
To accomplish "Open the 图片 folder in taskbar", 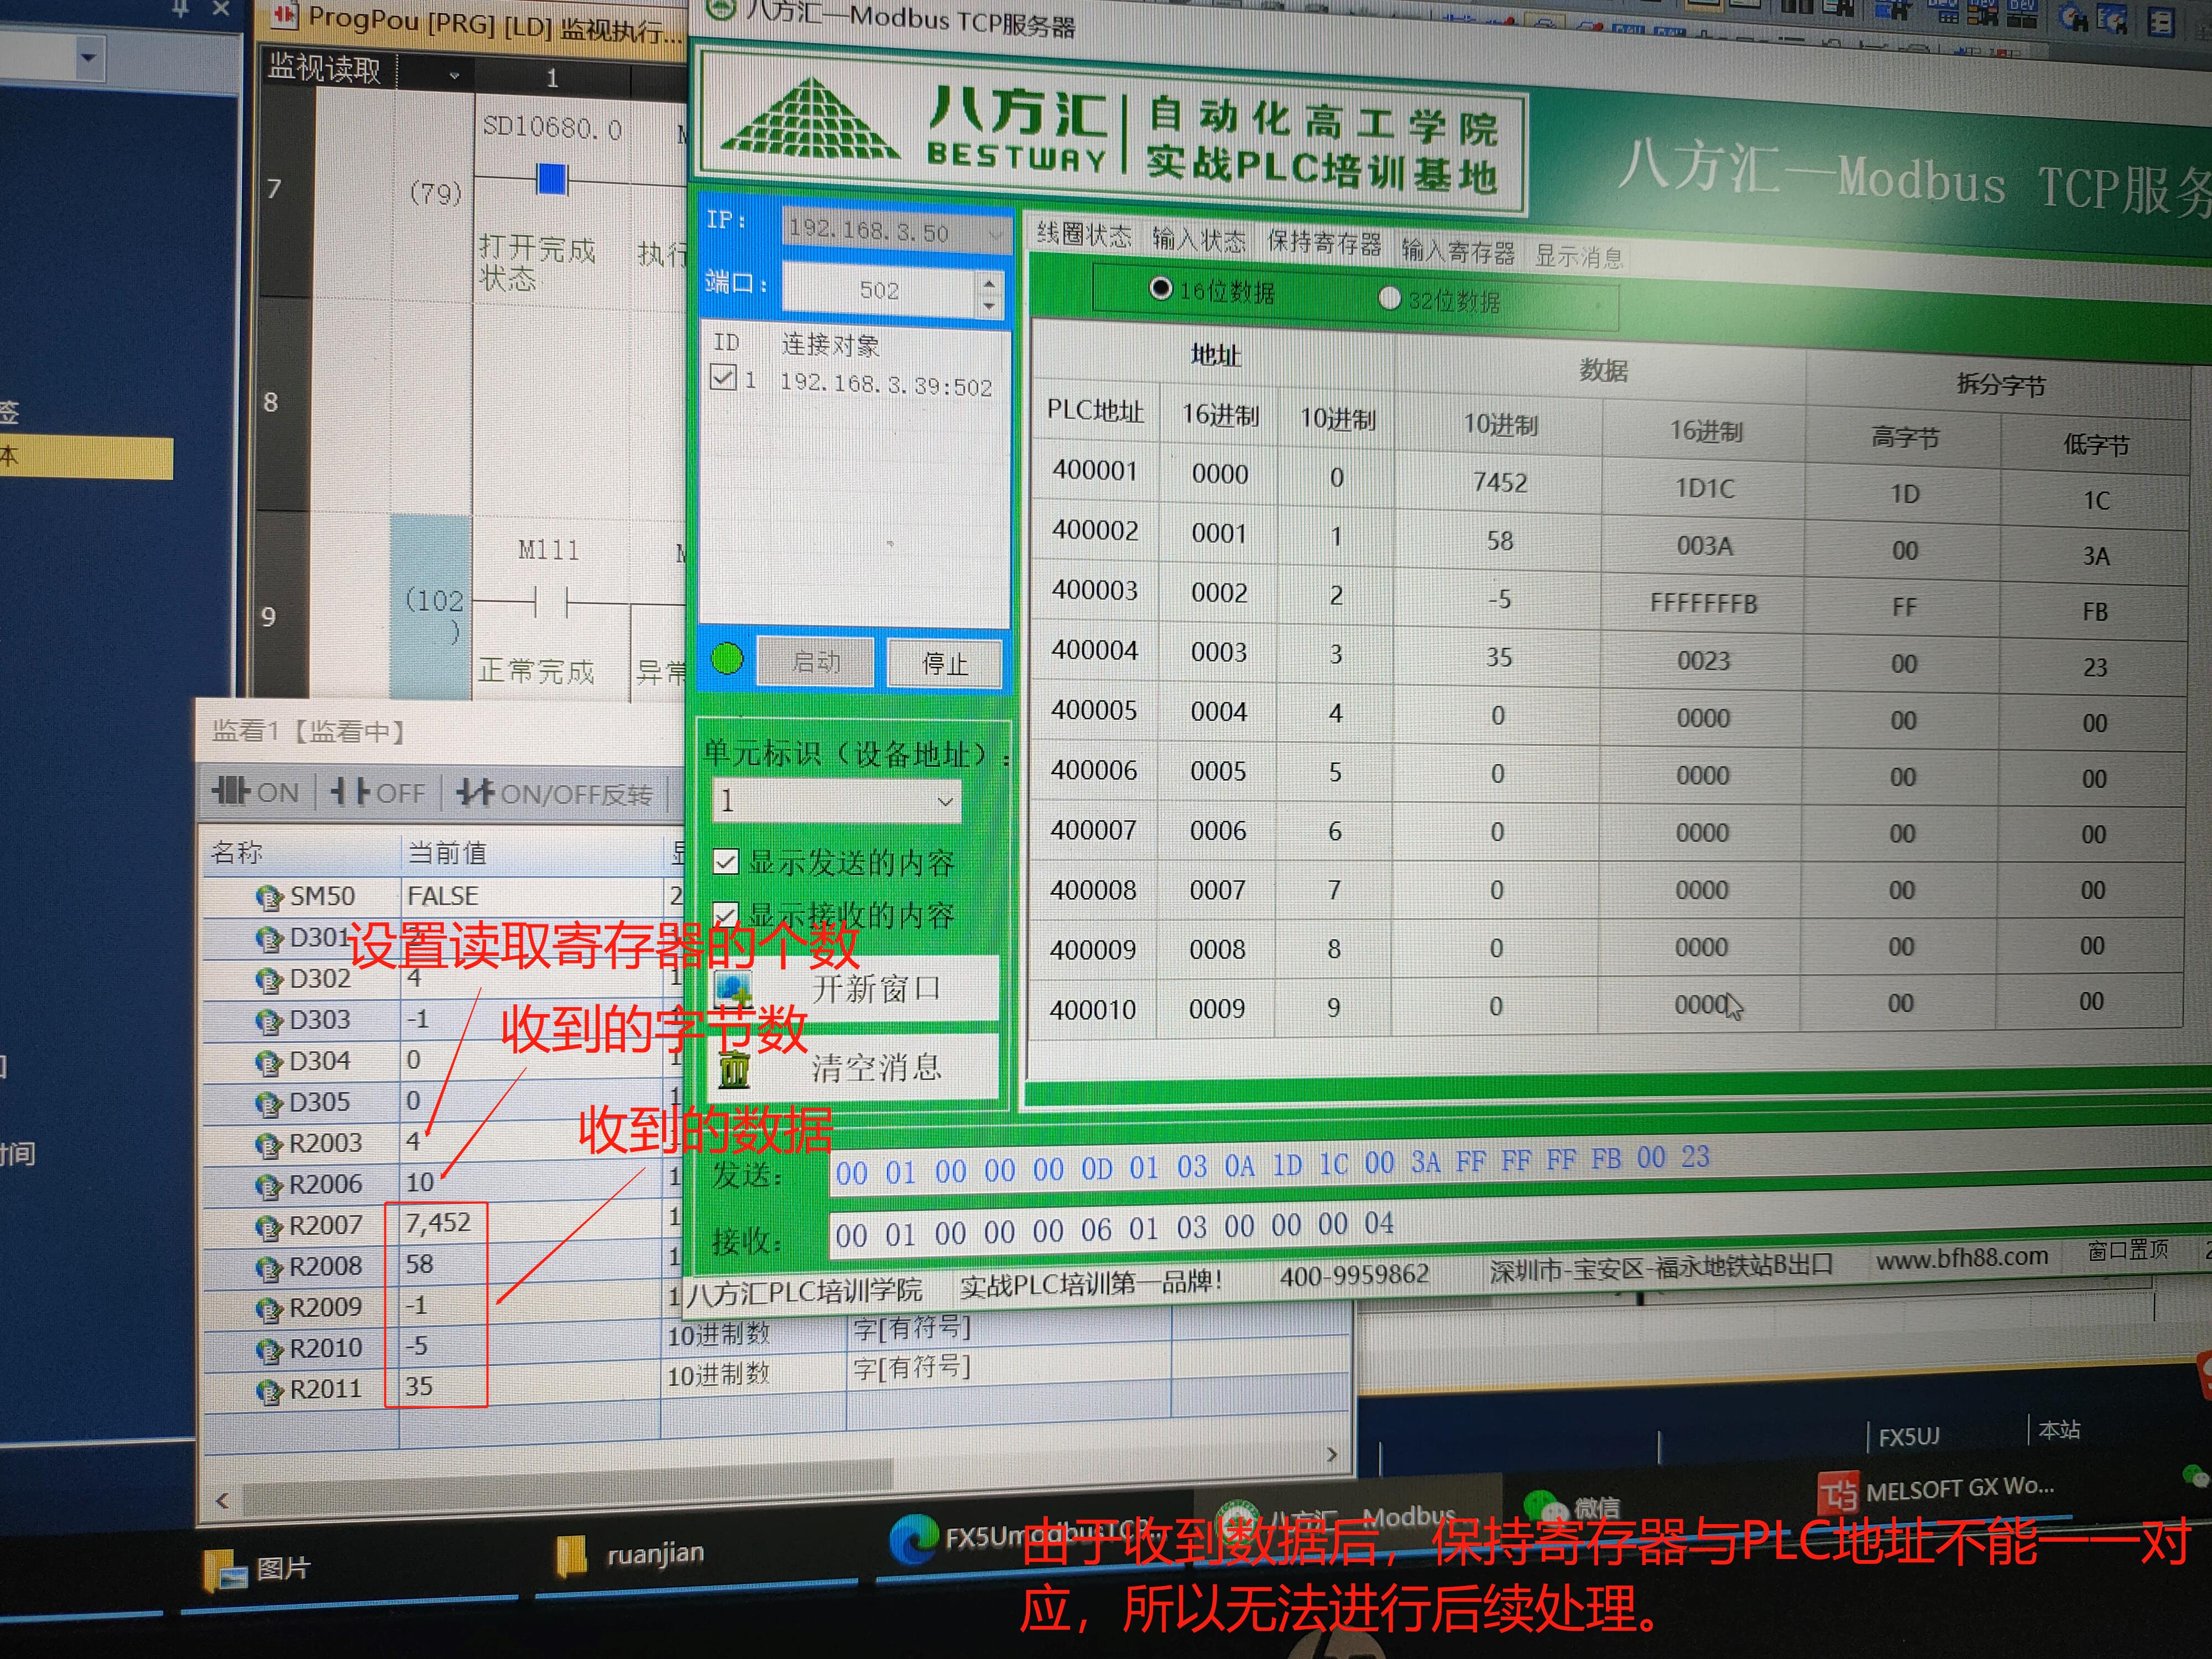I will click(x=224, y=1570).
